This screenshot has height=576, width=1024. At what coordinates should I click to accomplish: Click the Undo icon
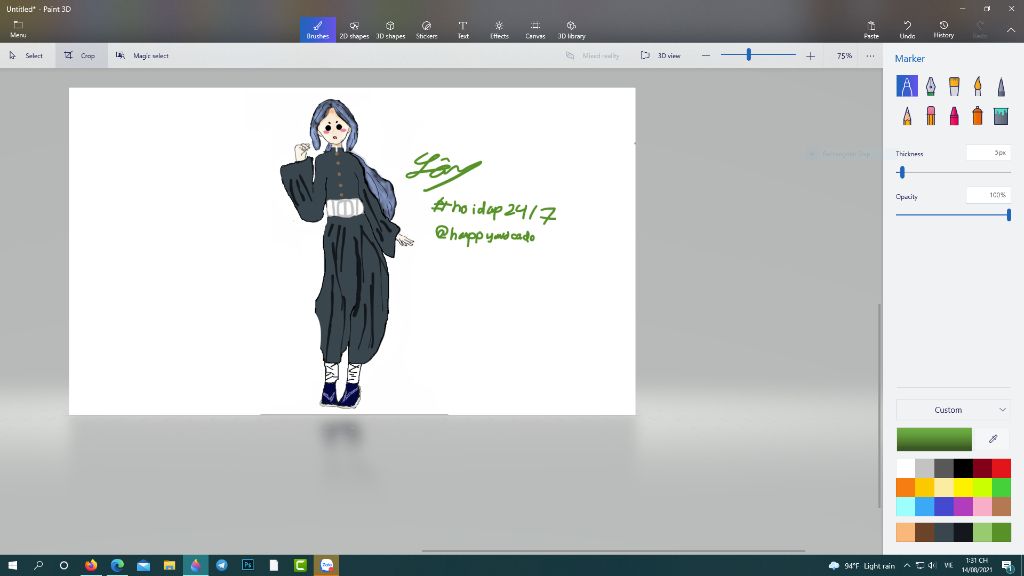(907, 29)
